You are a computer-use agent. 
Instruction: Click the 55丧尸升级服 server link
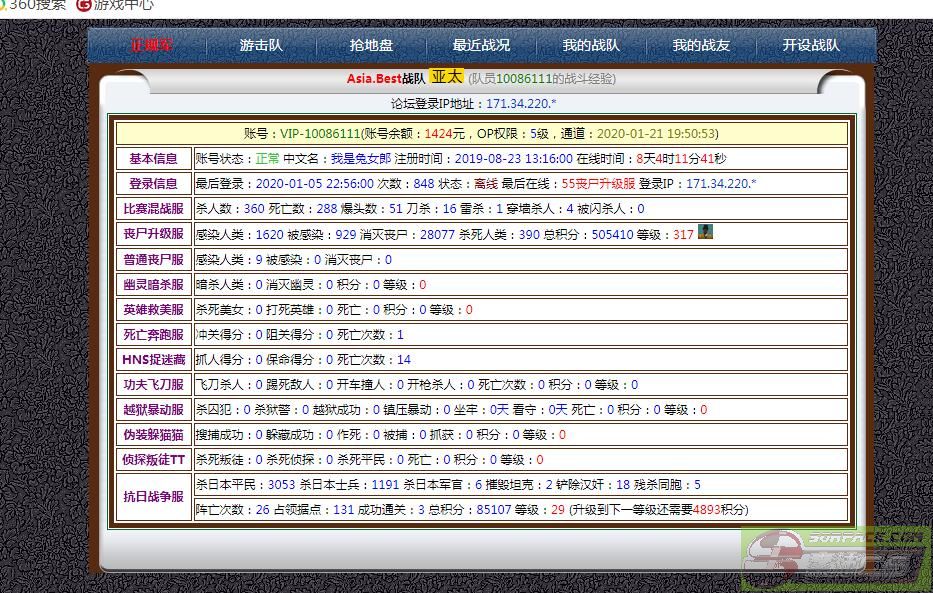point(598,184)
